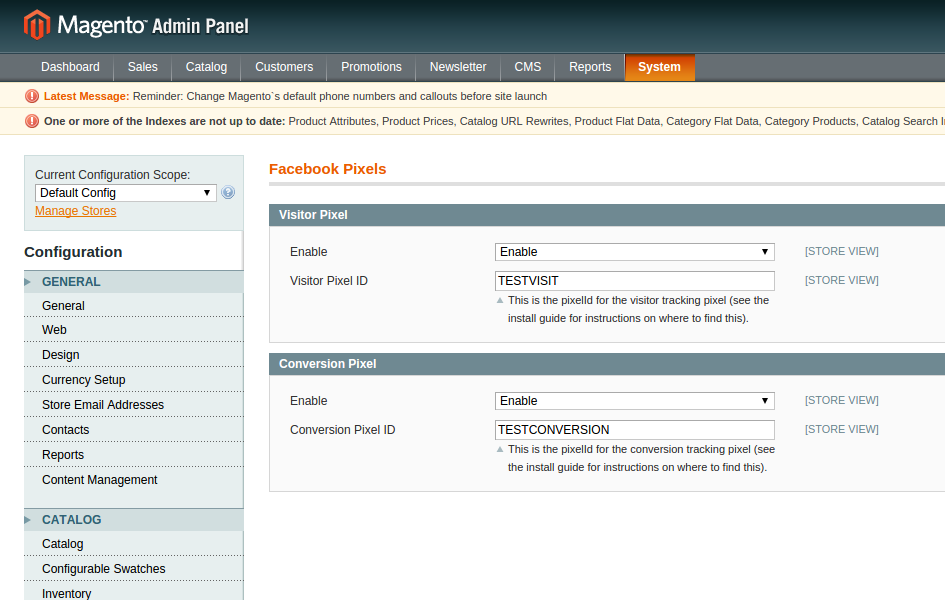Open the Sales menu

(x=143, y=67)
